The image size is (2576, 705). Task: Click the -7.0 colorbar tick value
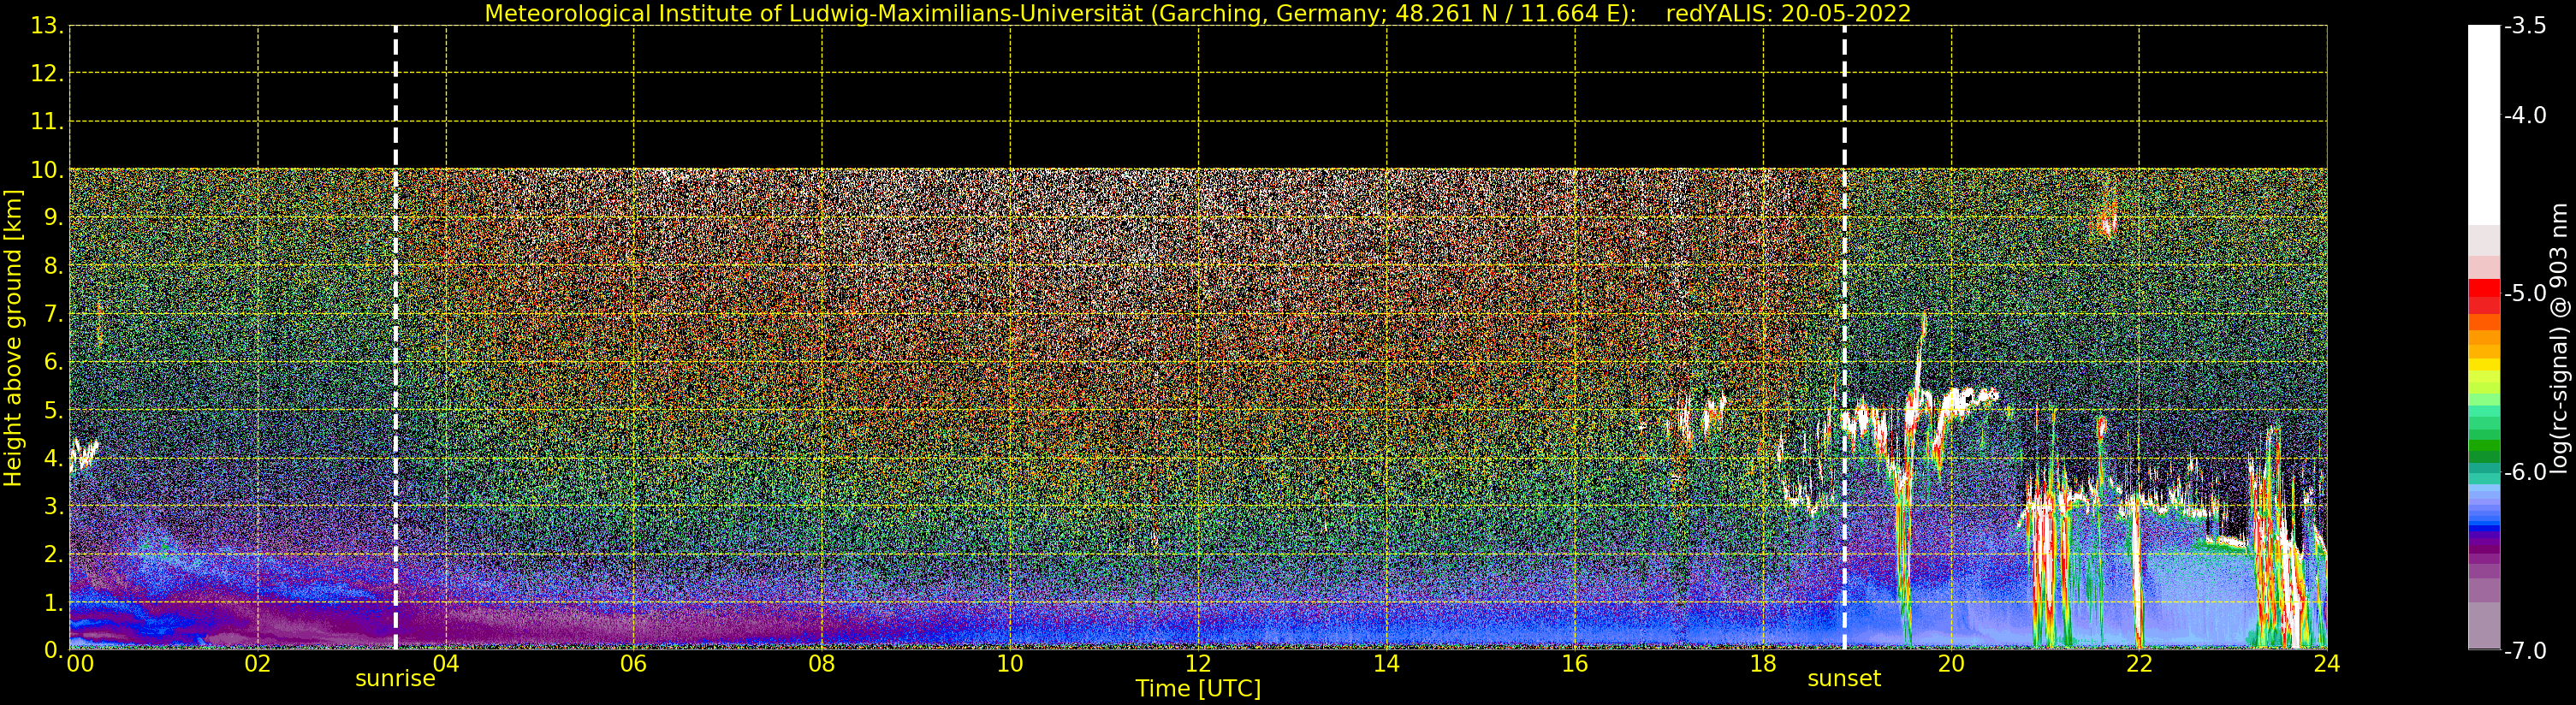[x=2525, y=651]
